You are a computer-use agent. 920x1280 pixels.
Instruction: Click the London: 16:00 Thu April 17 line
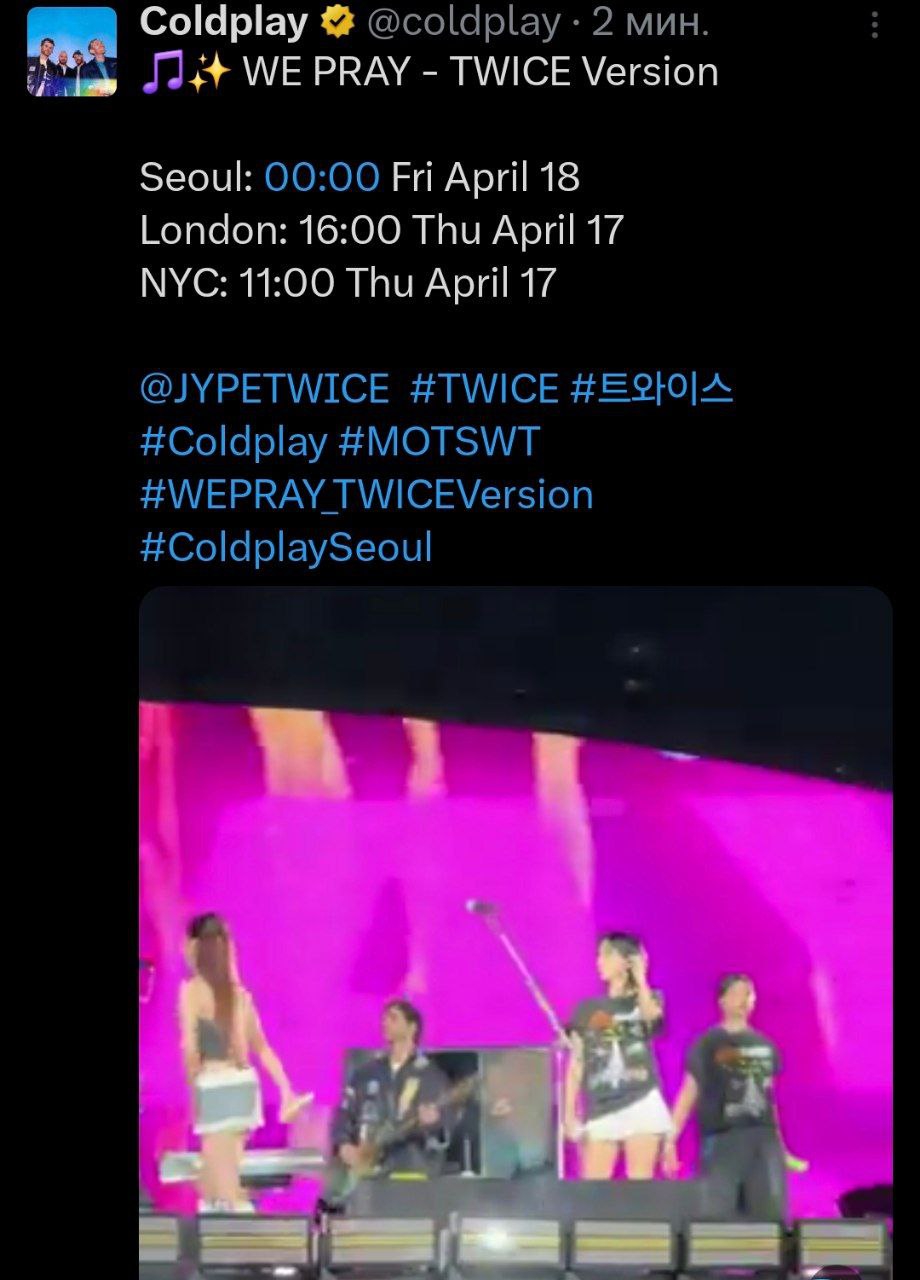381,231
